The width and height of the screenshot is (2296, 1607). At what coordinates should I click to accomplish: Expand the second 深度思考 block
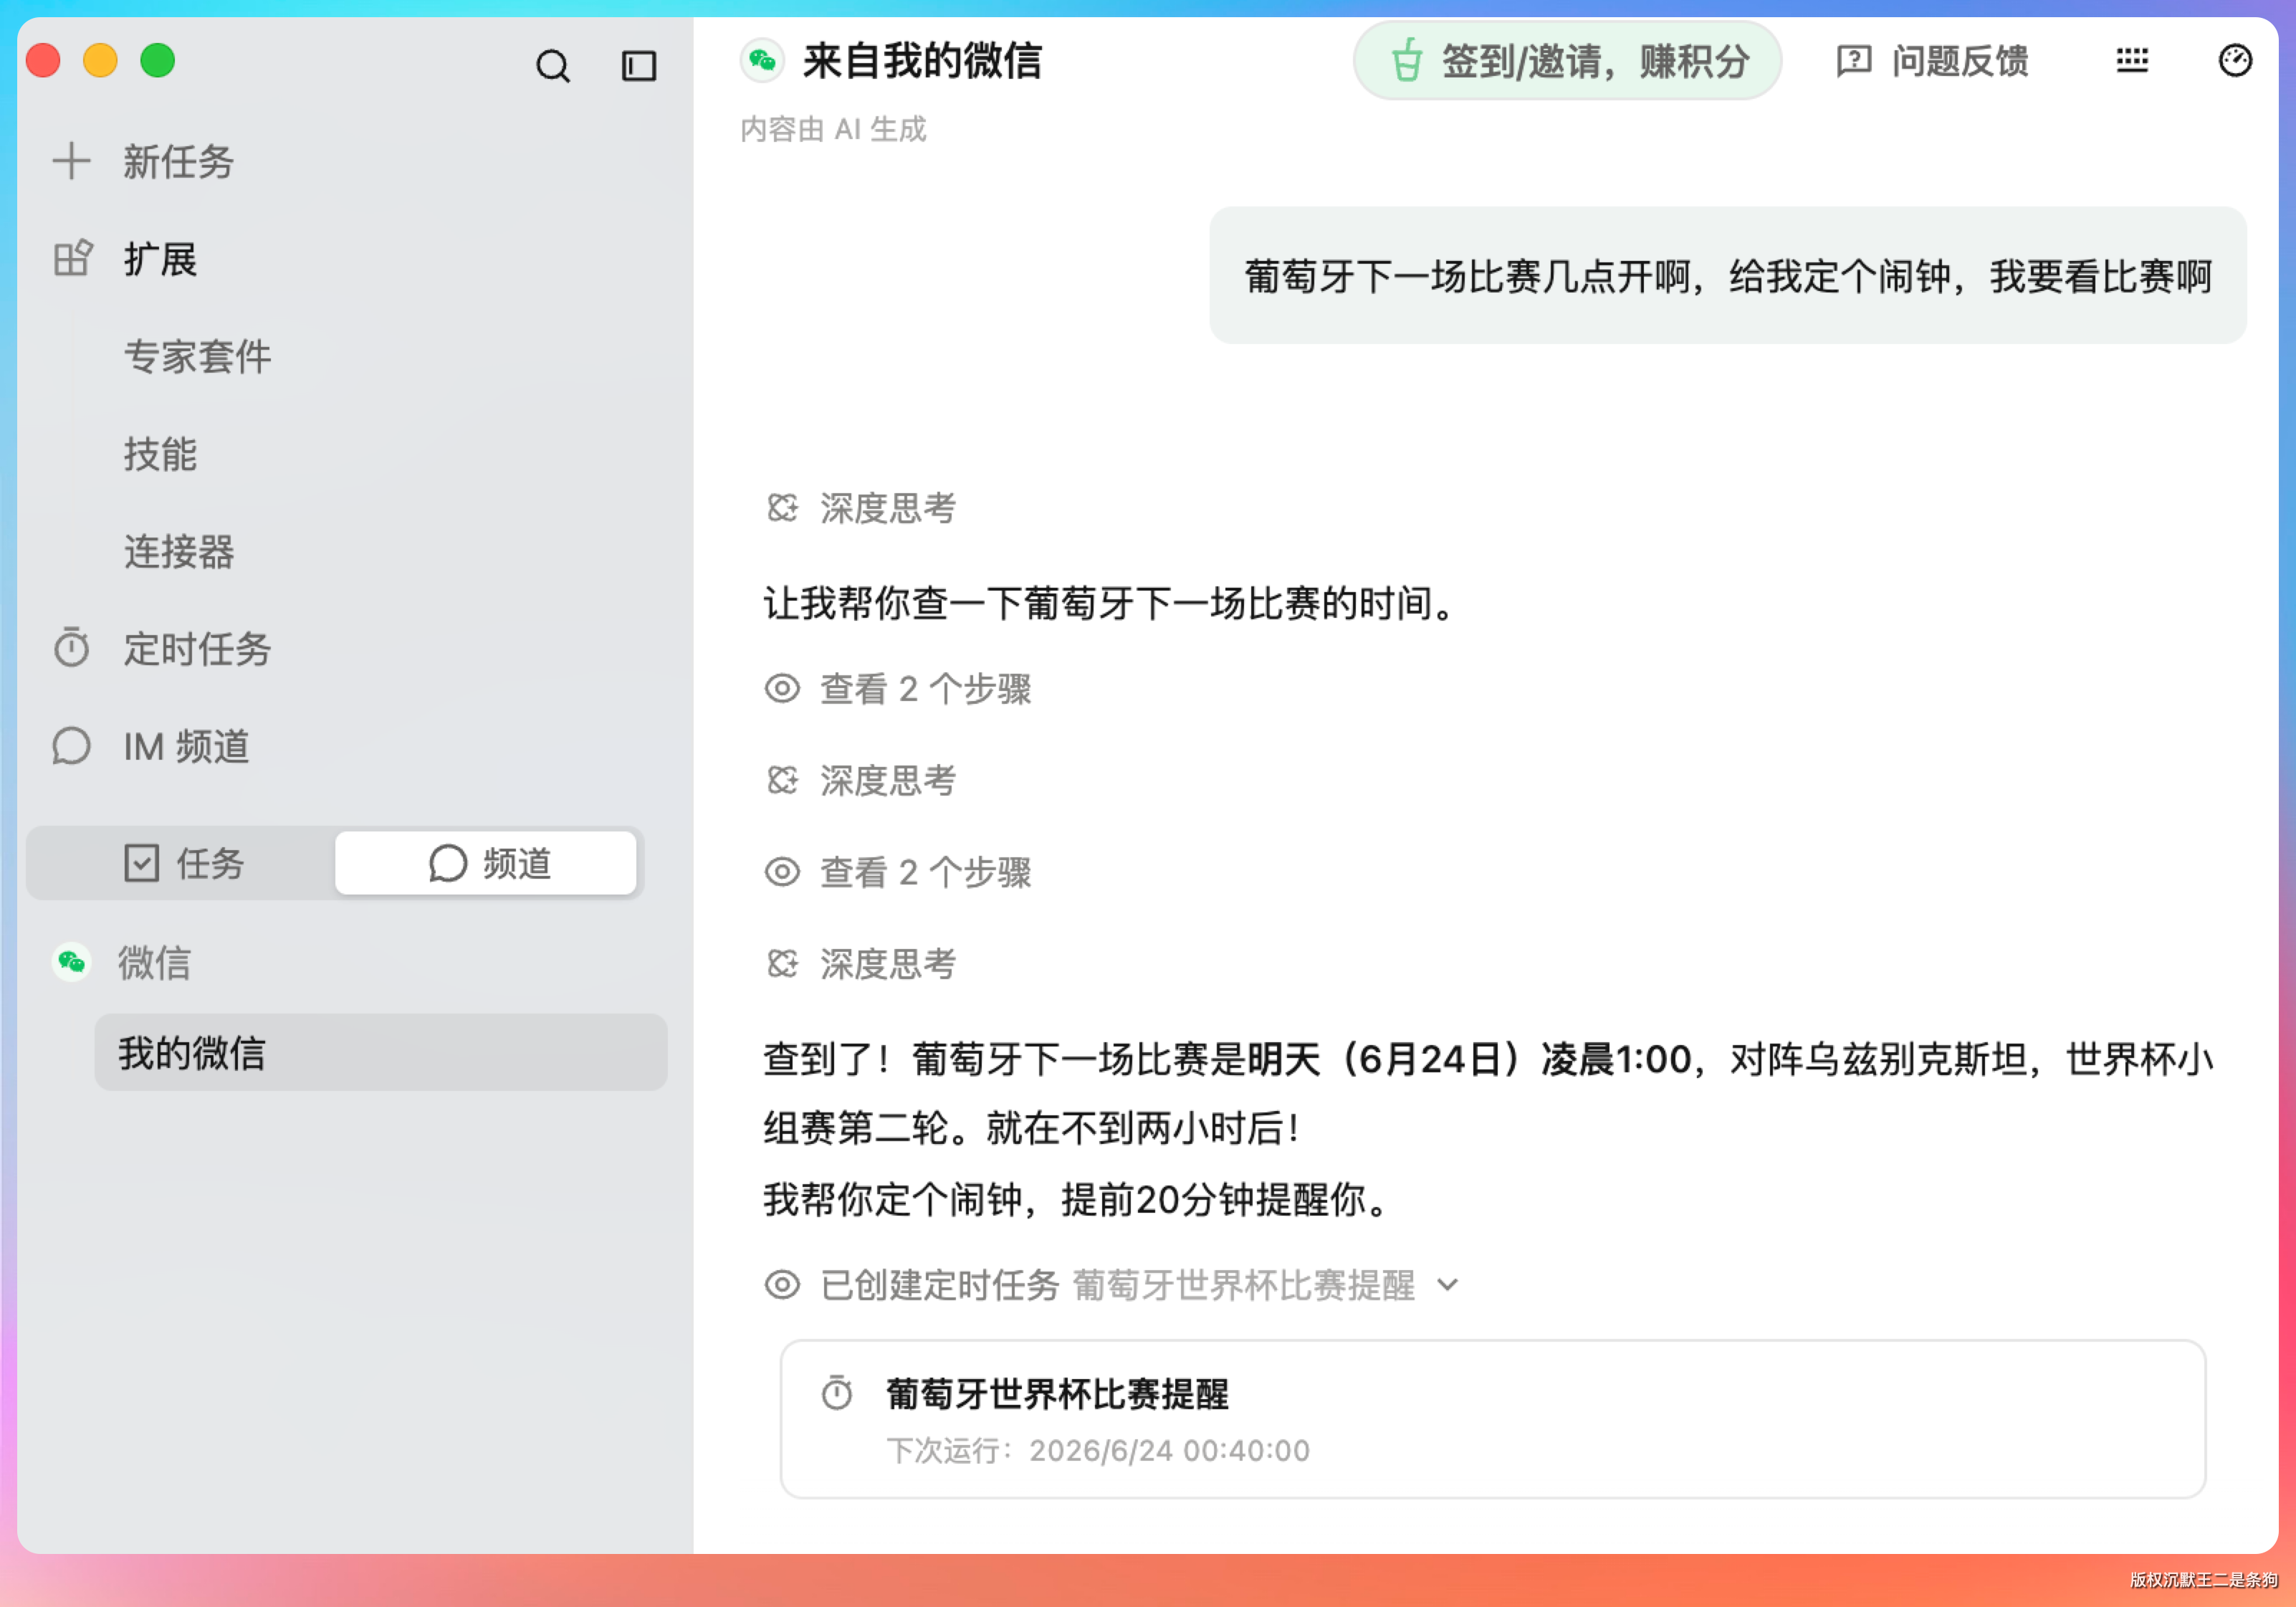[861, 781]
